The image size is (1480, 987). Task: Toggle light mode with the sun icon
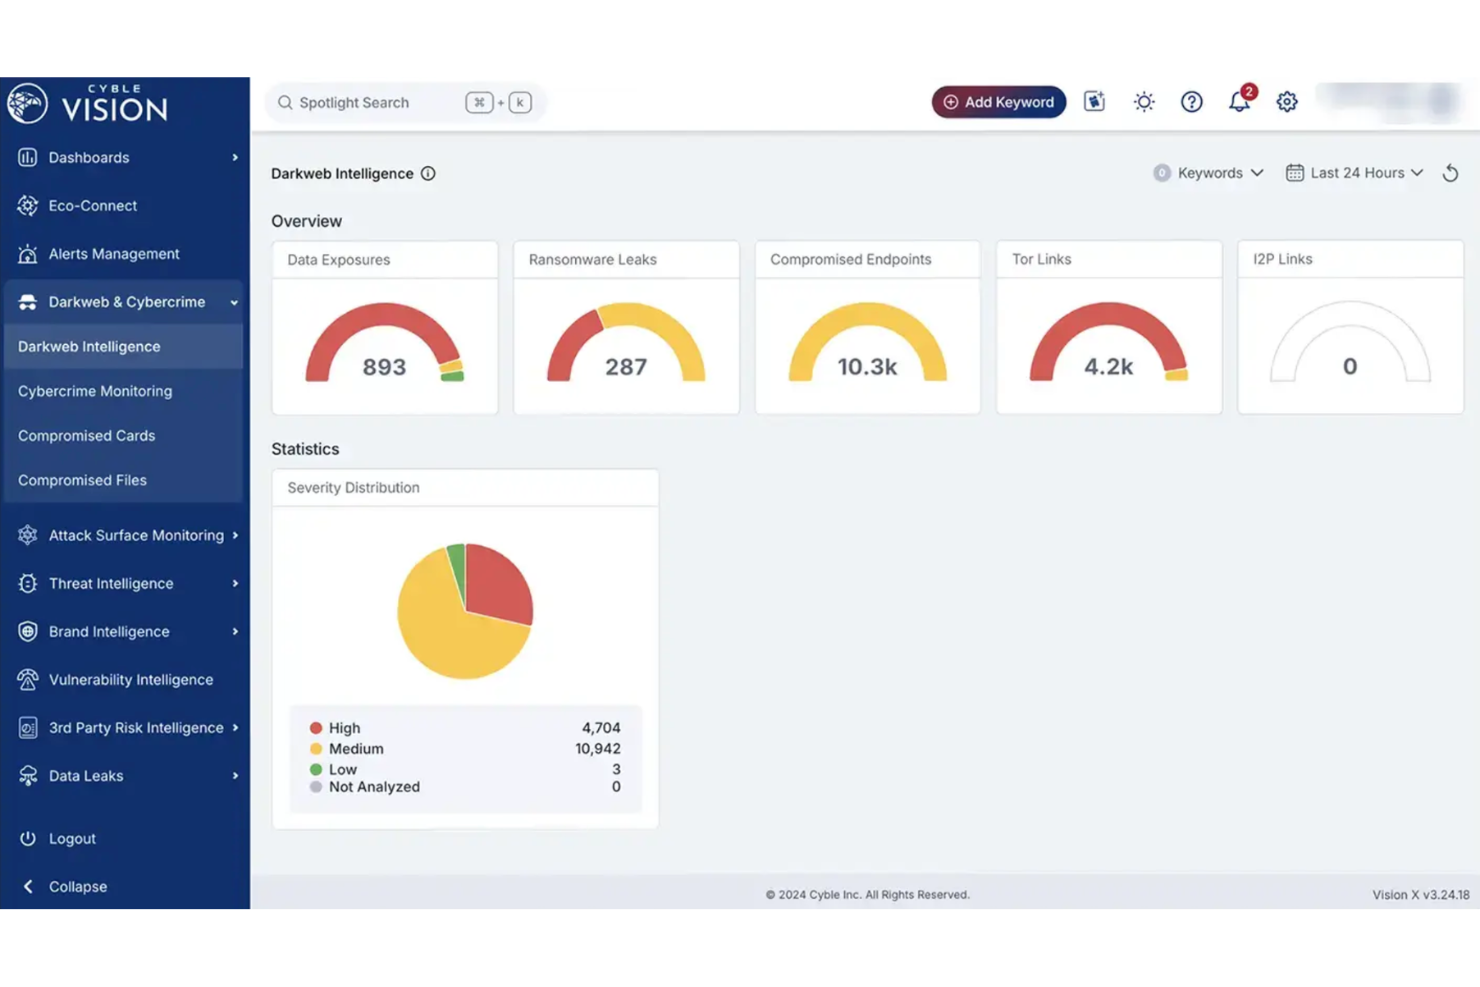pyautogui.click(x=1143, y=101)
